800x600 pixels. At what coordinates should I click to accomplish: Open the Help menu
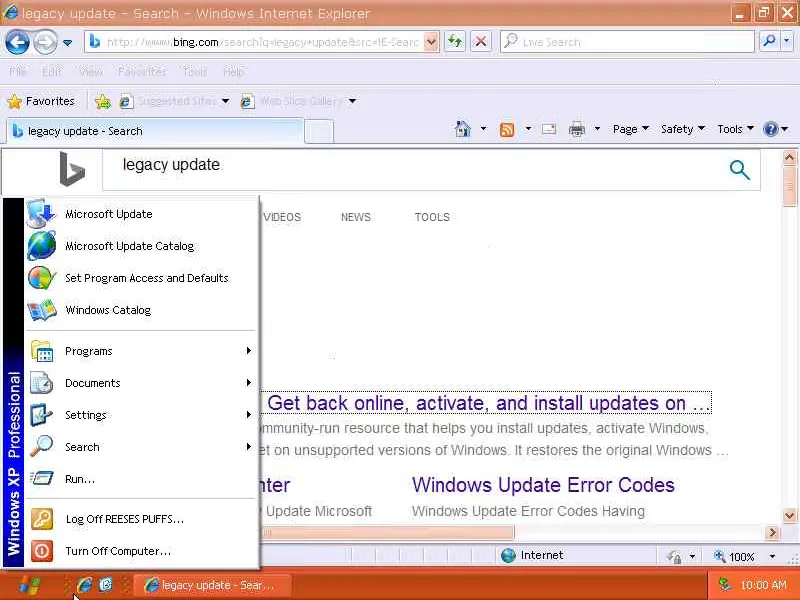pos(234,71)
